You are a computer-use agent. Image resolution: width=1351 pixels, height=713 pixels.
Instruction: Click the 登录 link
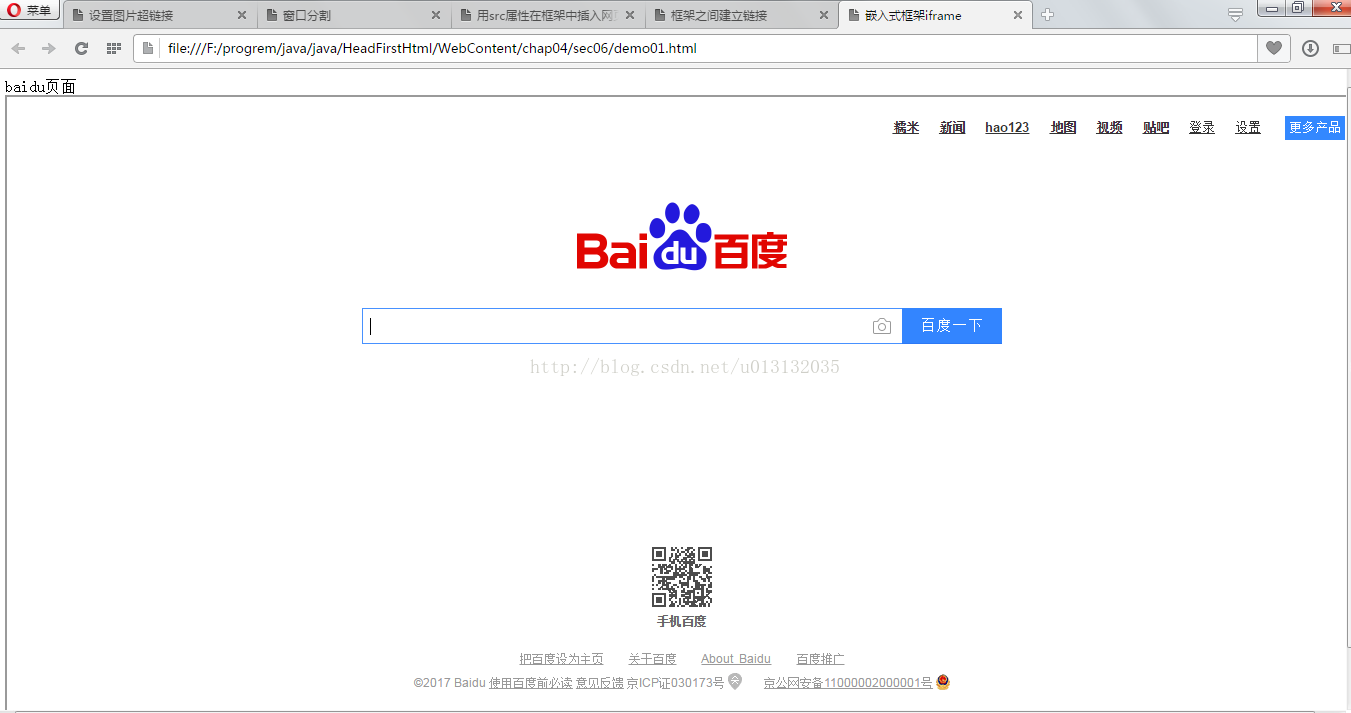click(1202, 127)
